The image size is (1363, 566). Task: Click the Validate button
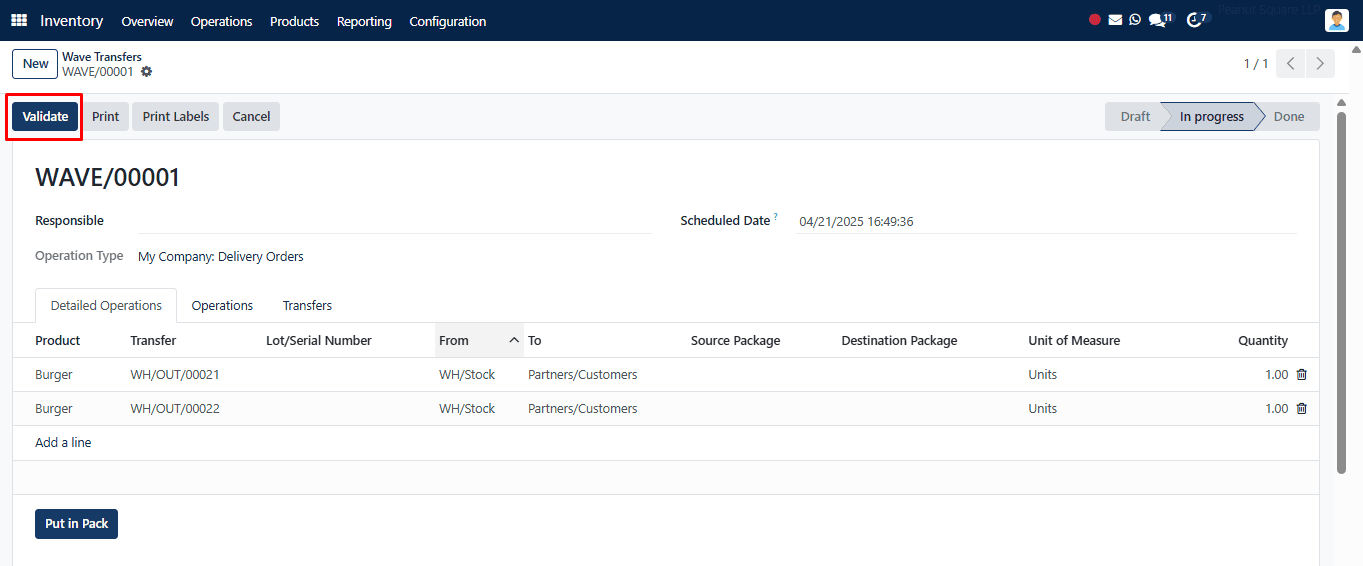(x=45, y=116)
